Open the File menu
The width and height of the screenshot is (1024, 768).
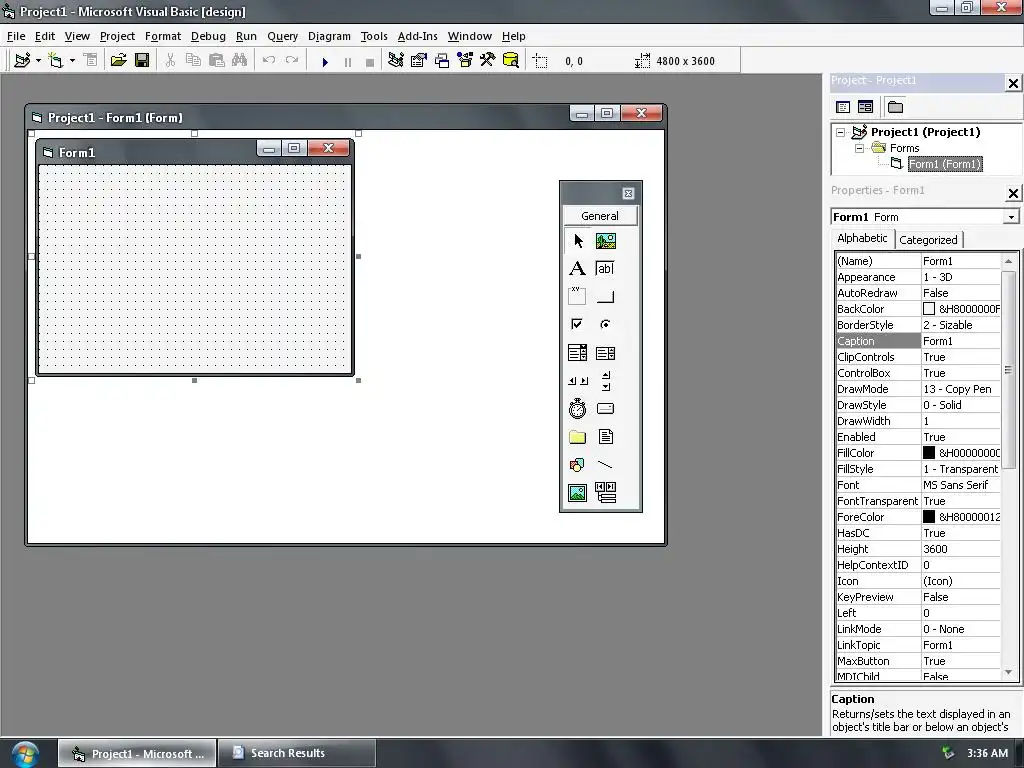click(x=16, y=37)
